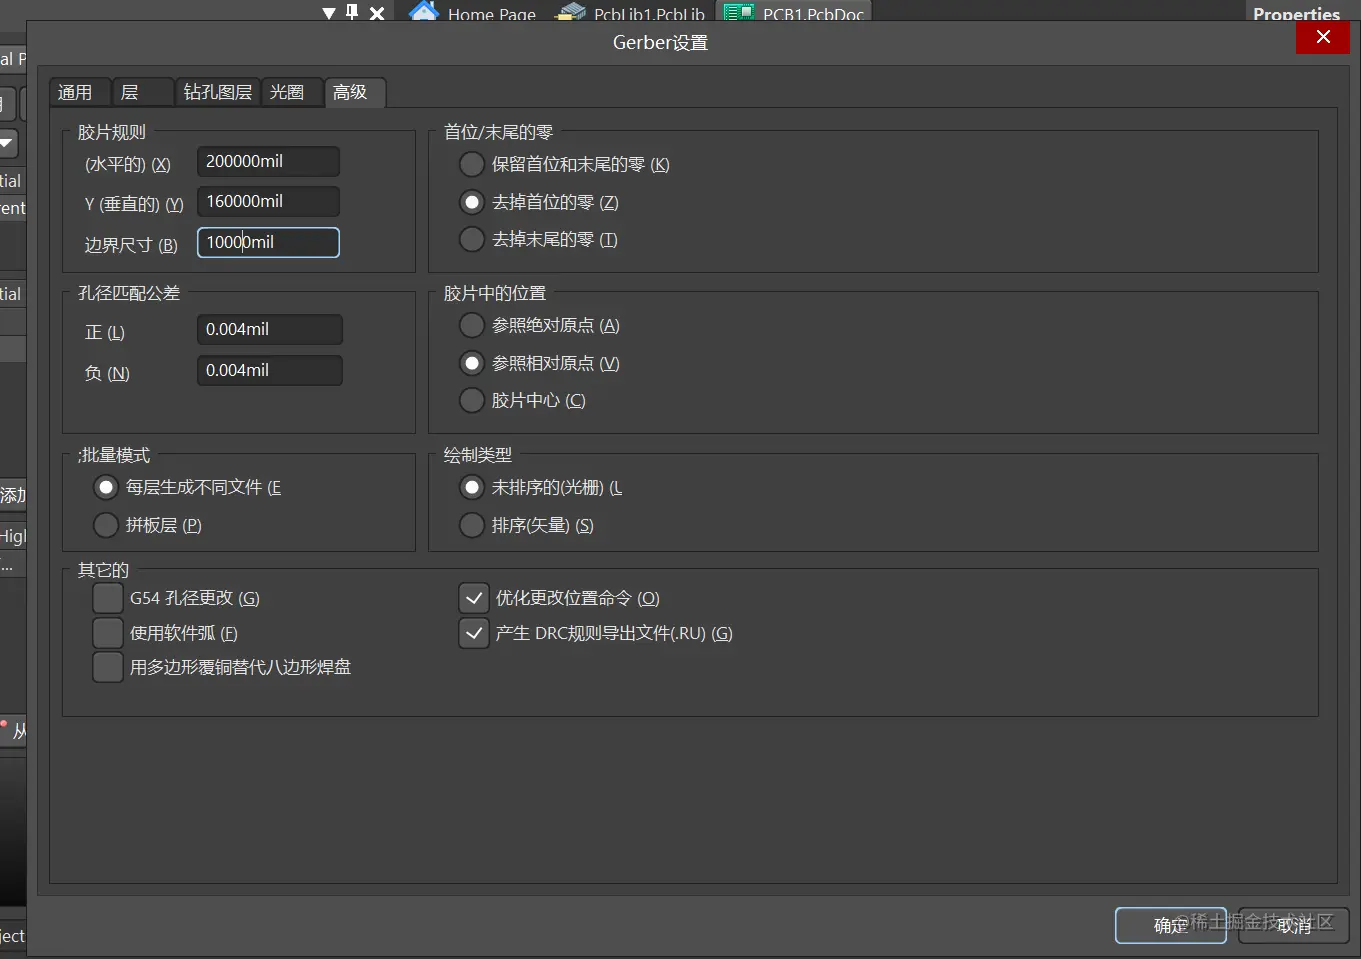This screenshot has width=1361, height=959.
Task: Click the PCB1 document icon
Action: [x=739, y=12]
